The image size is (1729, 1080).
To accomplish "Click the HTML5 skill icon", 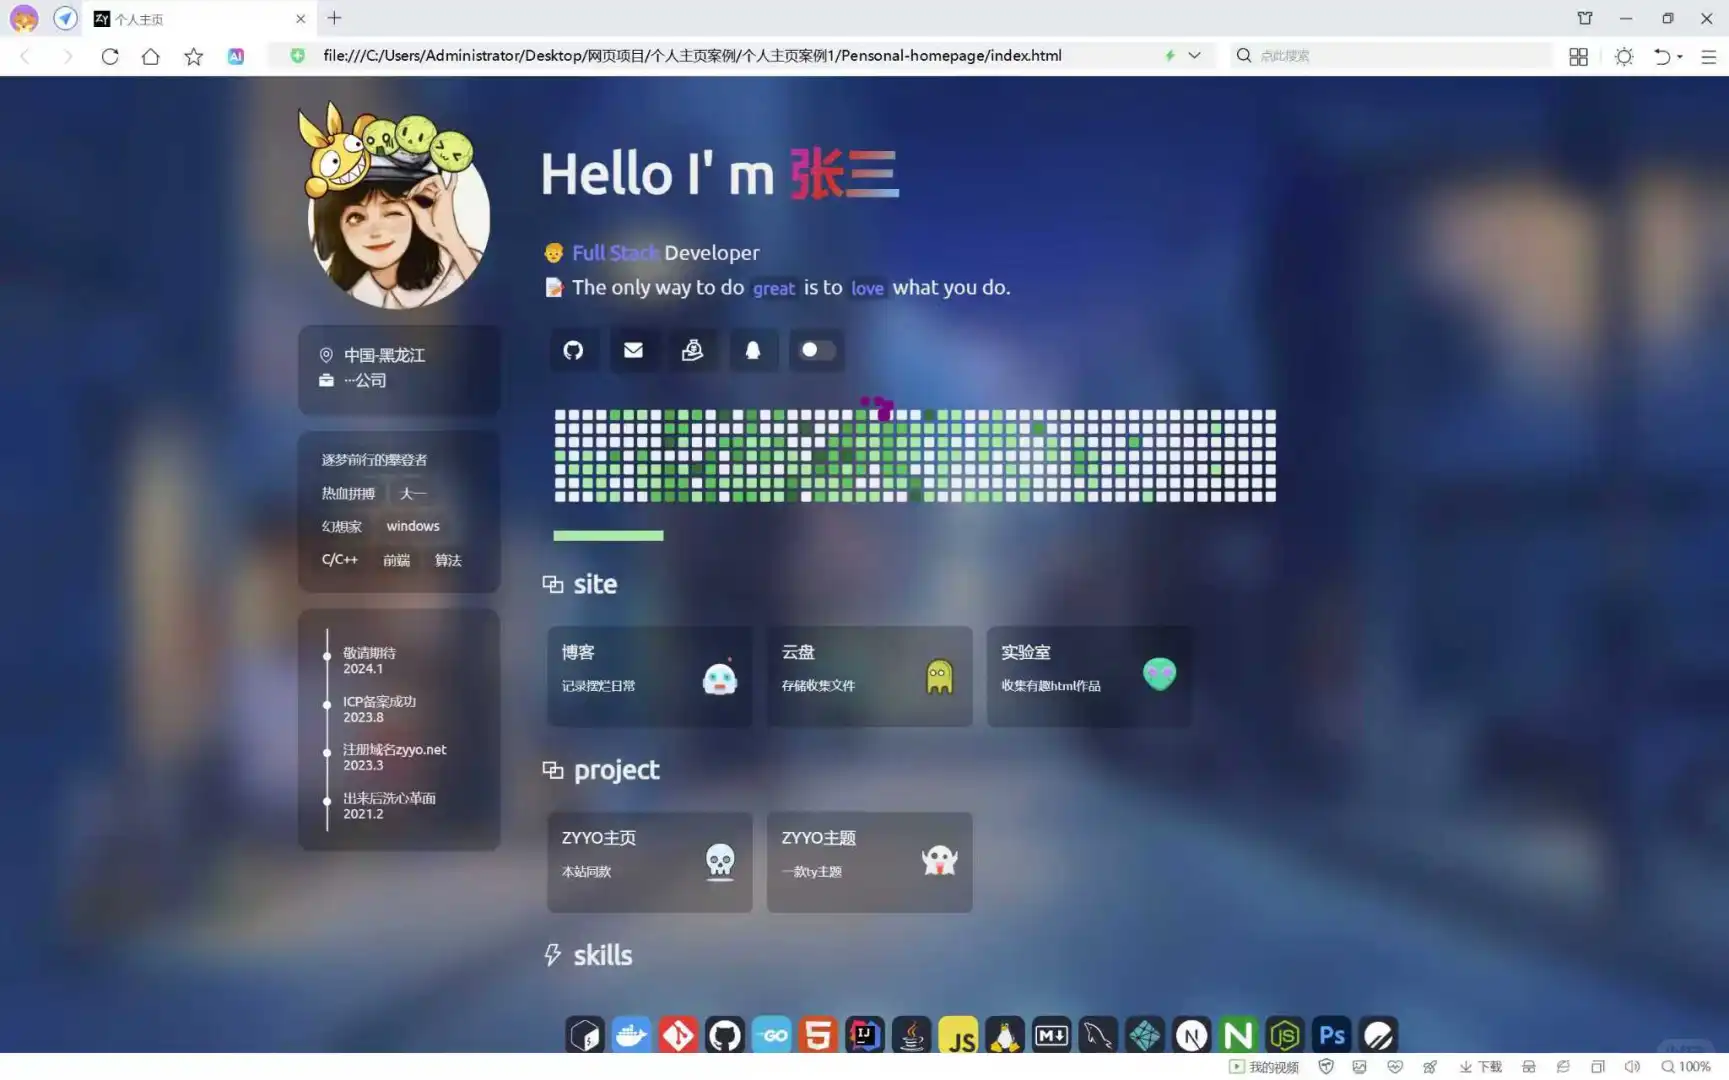I will 818,1036.
